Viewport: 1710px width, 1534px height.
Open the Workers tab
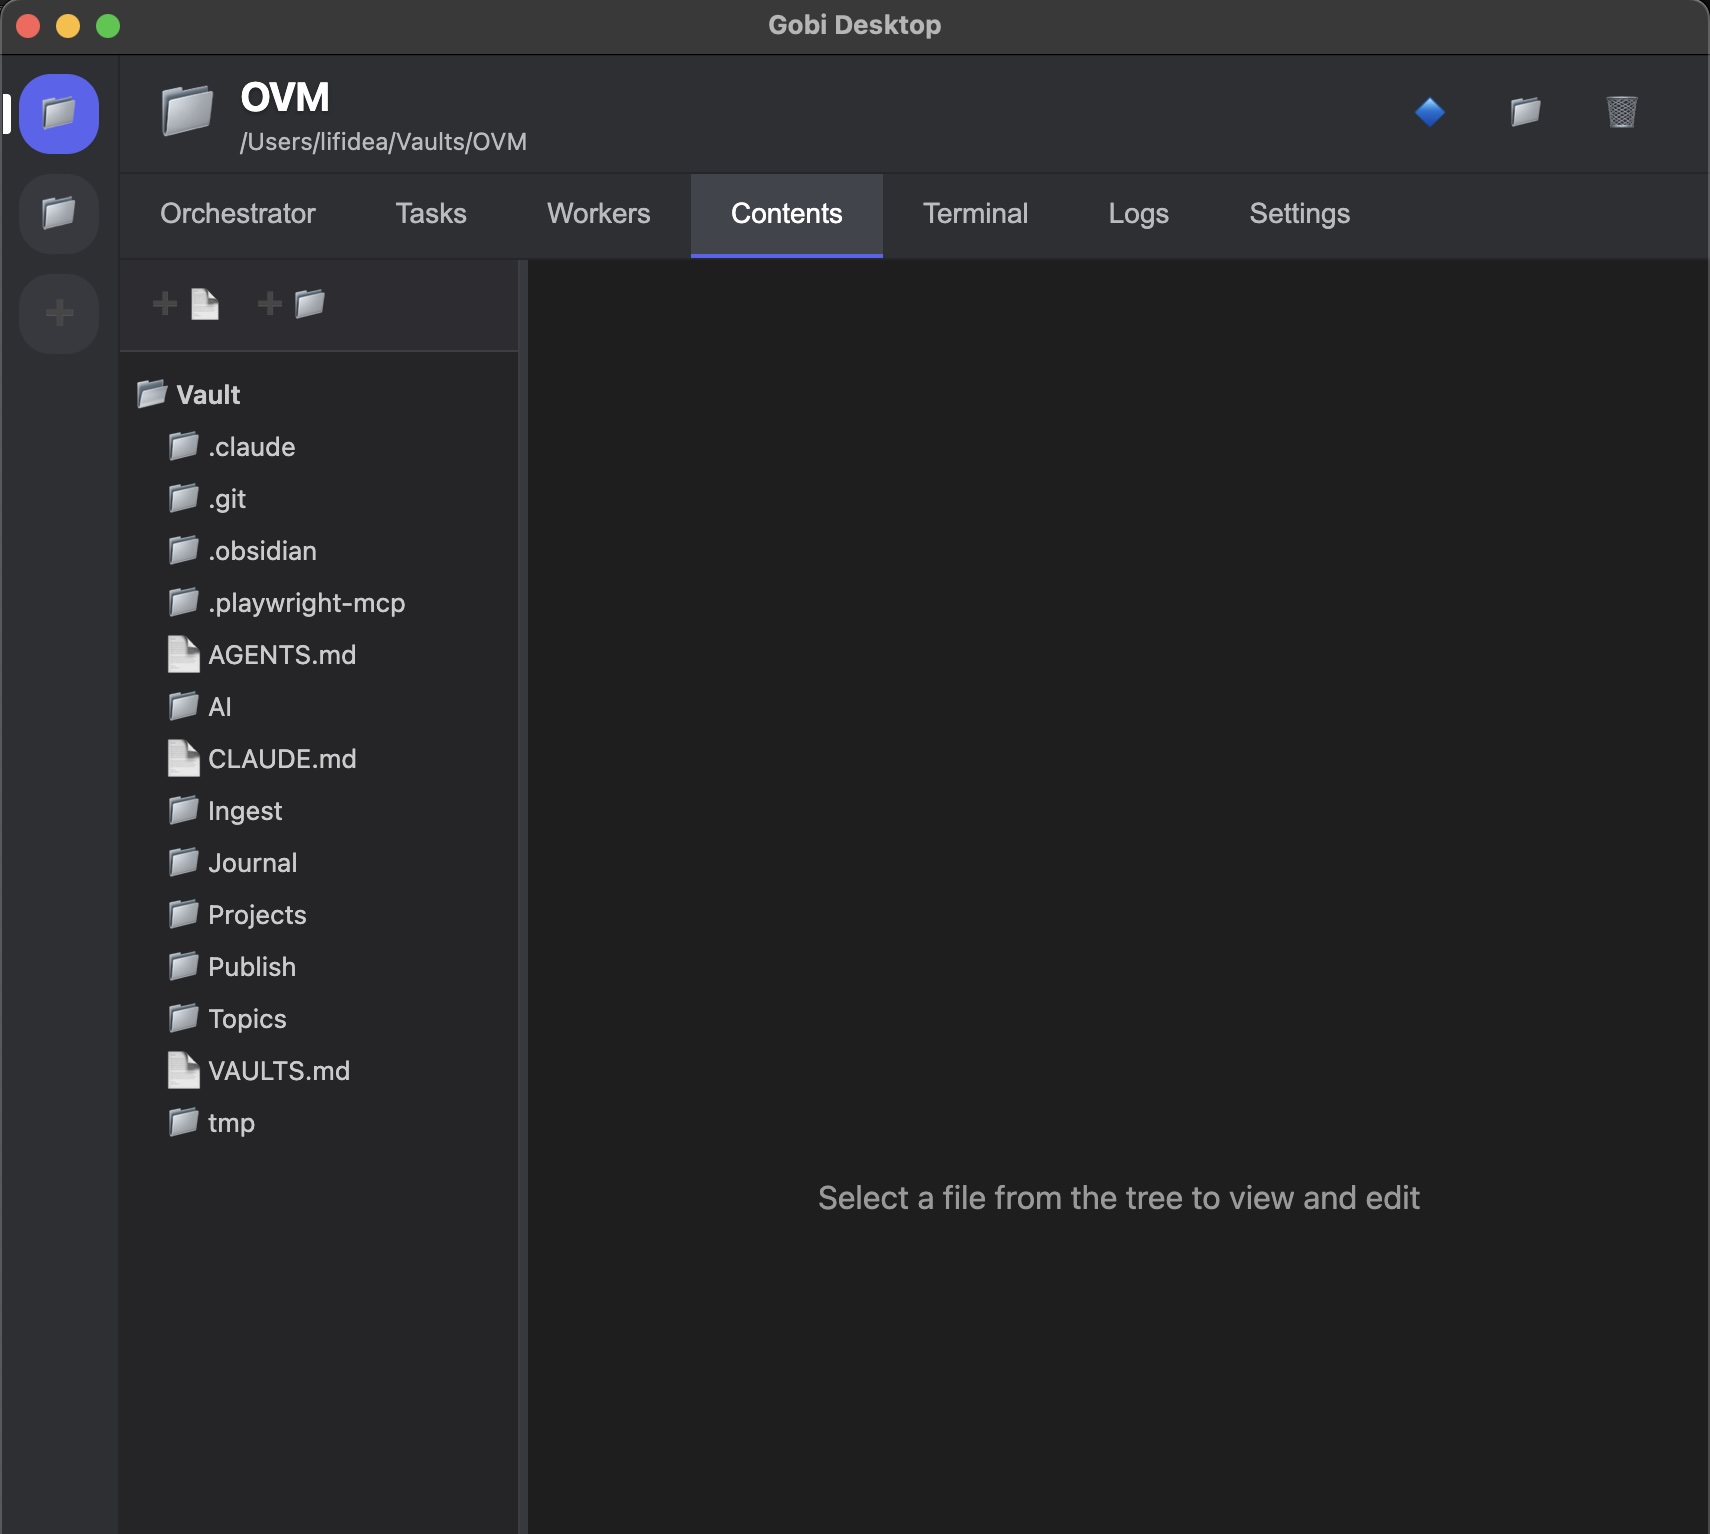(x=598, y=214)
